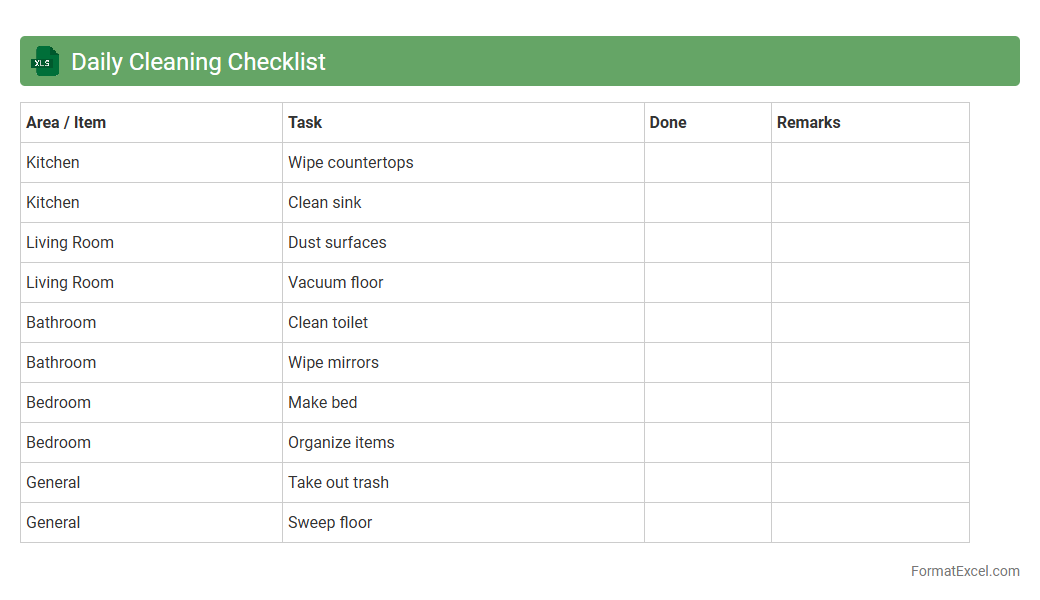The image size is (1040, 600).
Task: Mark Done cell for Wipe countertops
Action: (707, 162)
